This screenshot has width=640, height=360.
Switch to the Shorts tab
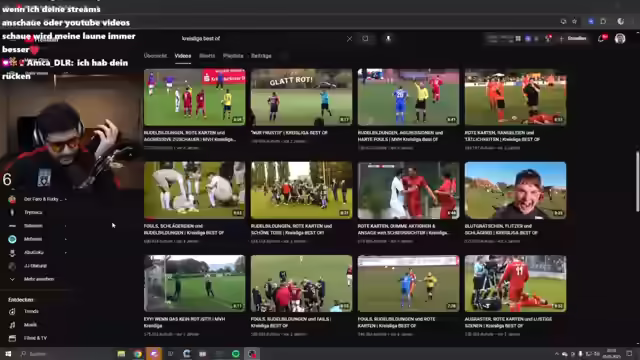click(207, 56)
